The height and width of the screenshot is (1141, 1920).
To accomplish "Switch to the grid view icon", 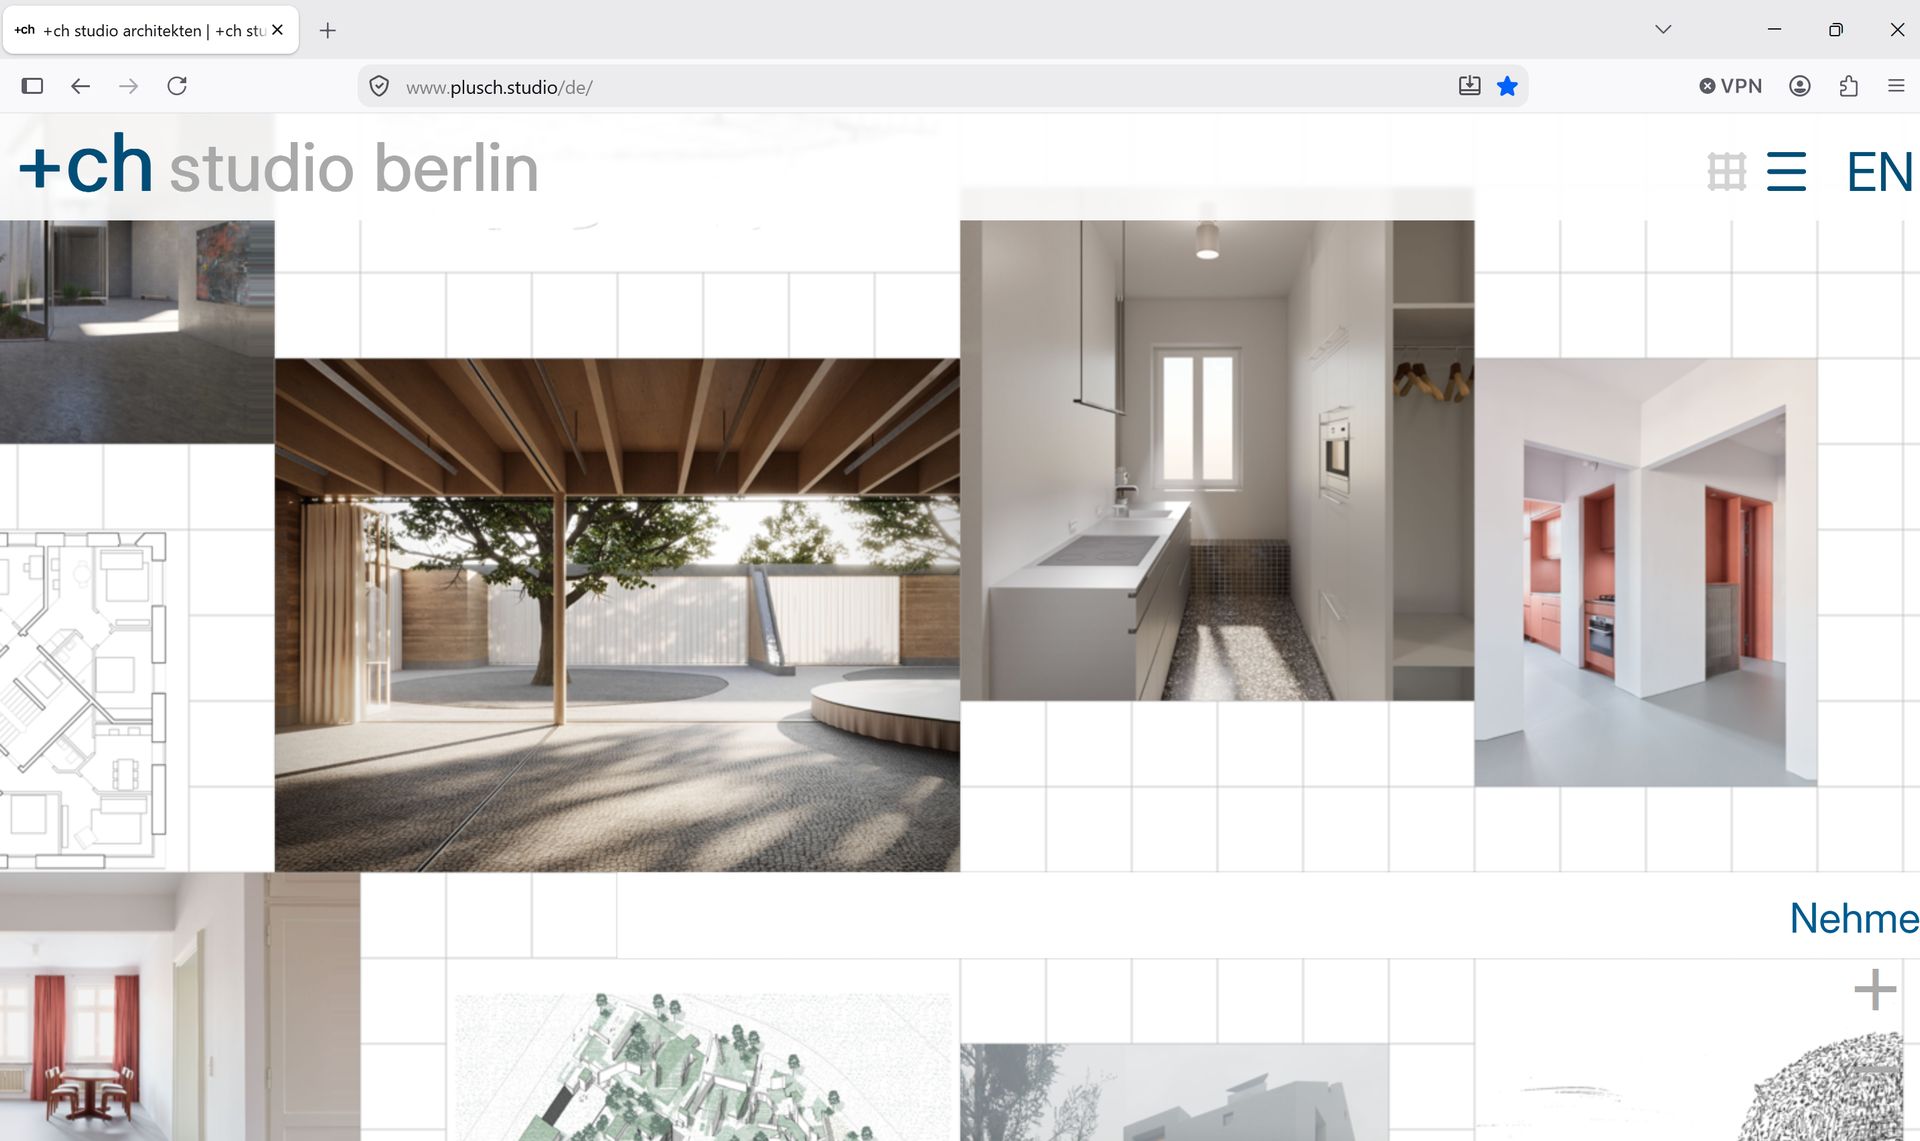I will pyautogui.click(x=1726, y=171).
